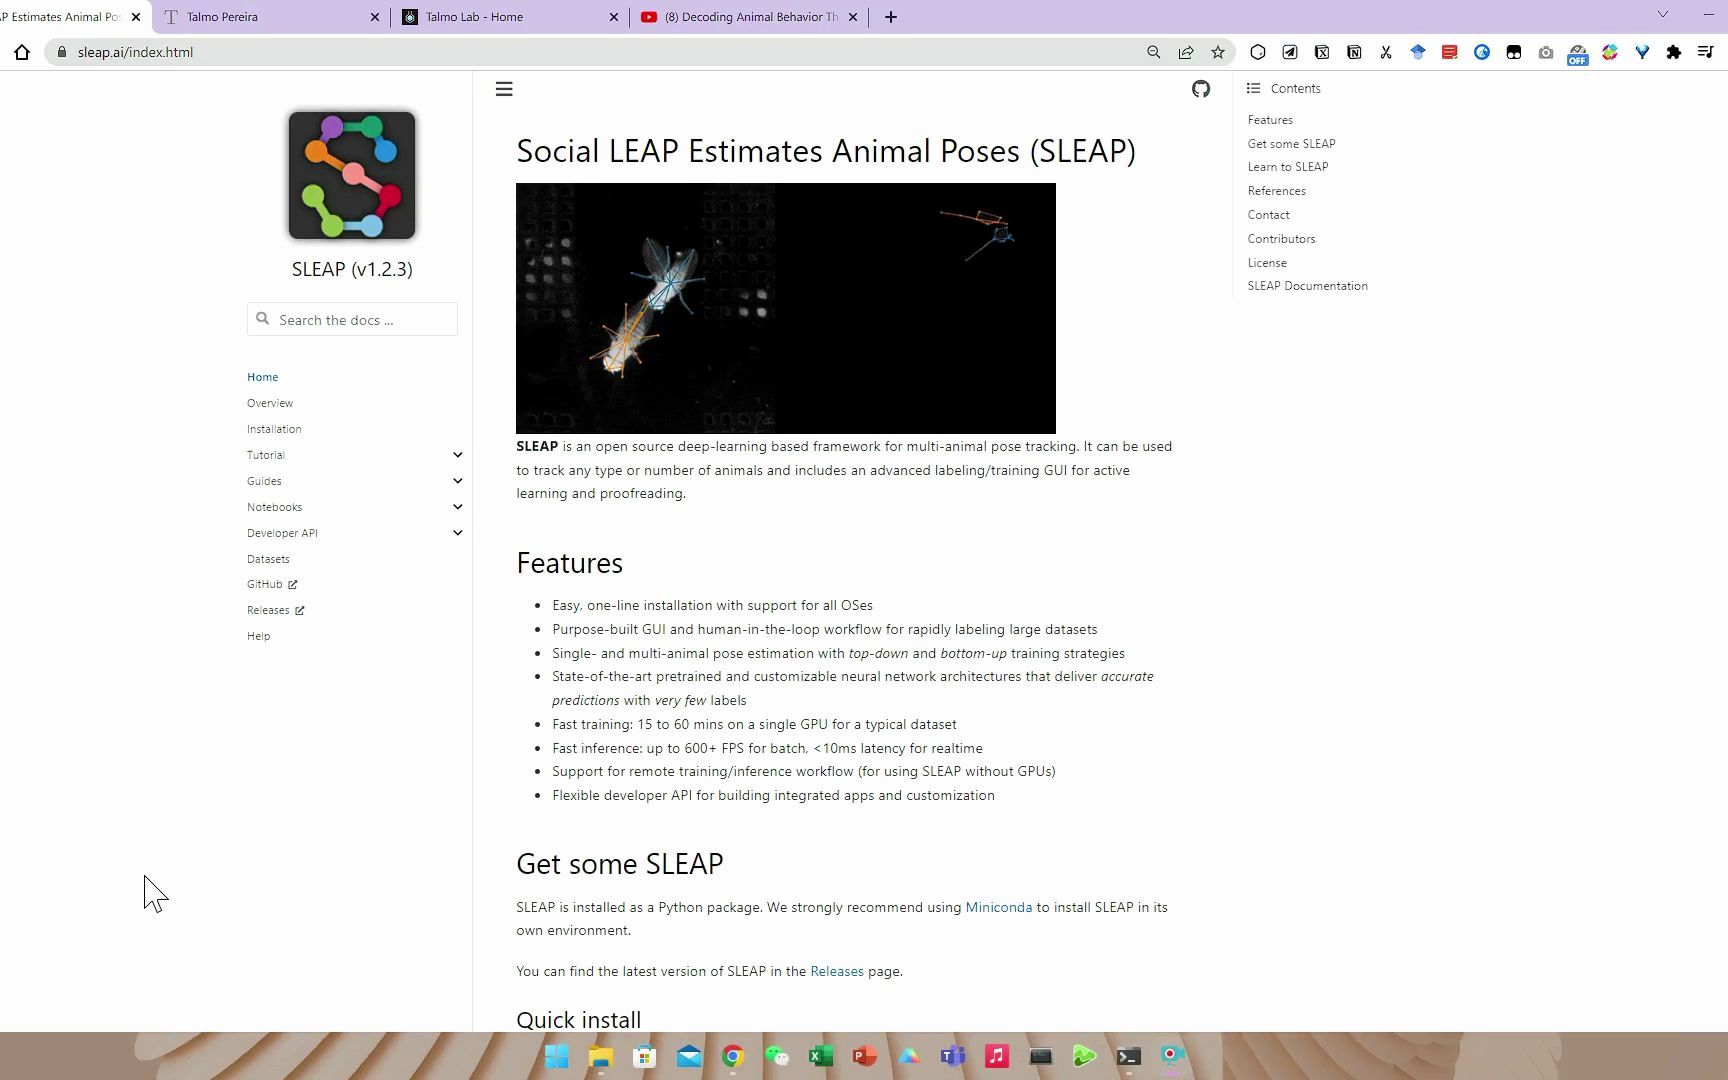This screenshot has width=1728, height=1080.
Task: Close the YouTube Decoding Animal Behavior tab
Action: click(853, 17)
